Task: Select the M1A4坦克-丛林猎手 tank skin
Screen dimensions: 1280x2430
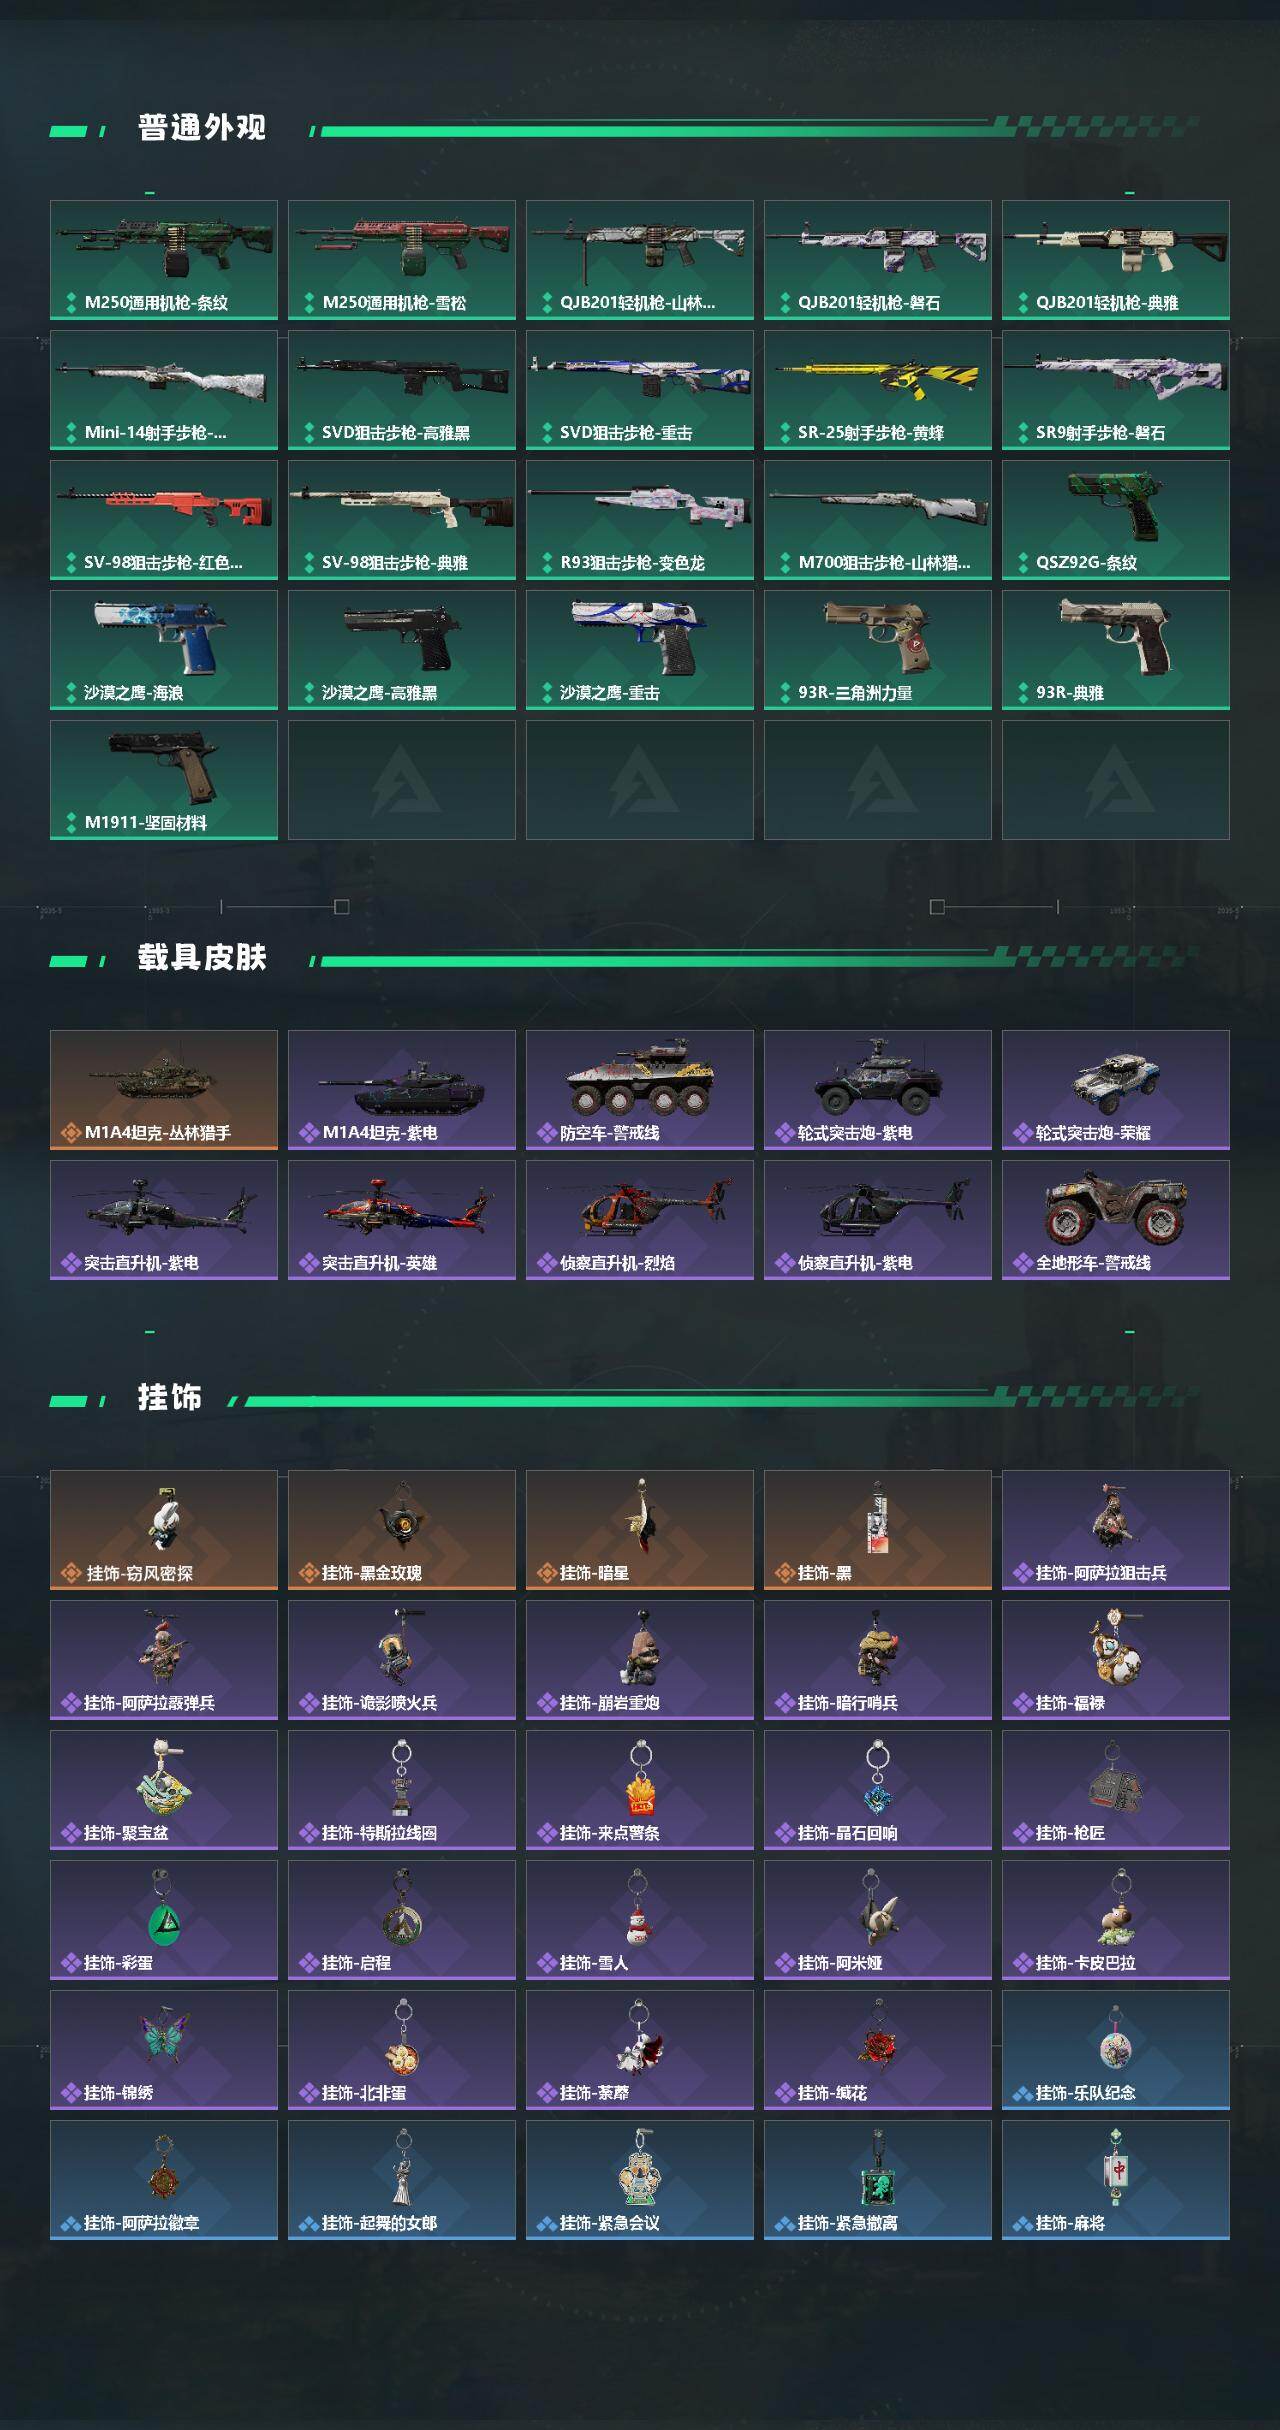Action: 164,1090
